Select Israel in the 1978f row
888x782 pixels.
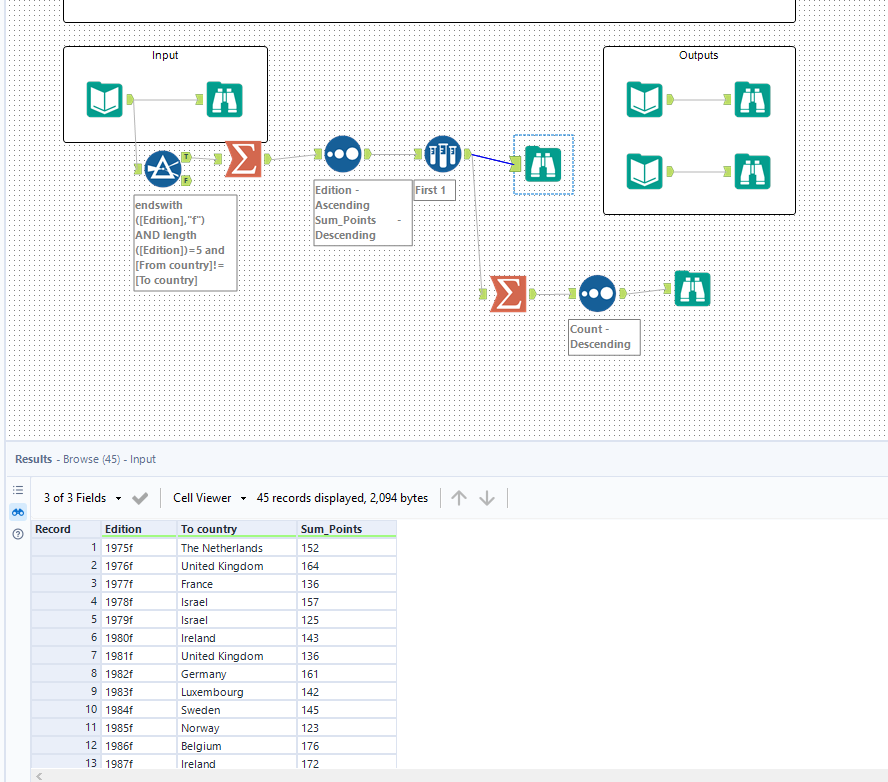pyautogui.click(x=237, y=602)
